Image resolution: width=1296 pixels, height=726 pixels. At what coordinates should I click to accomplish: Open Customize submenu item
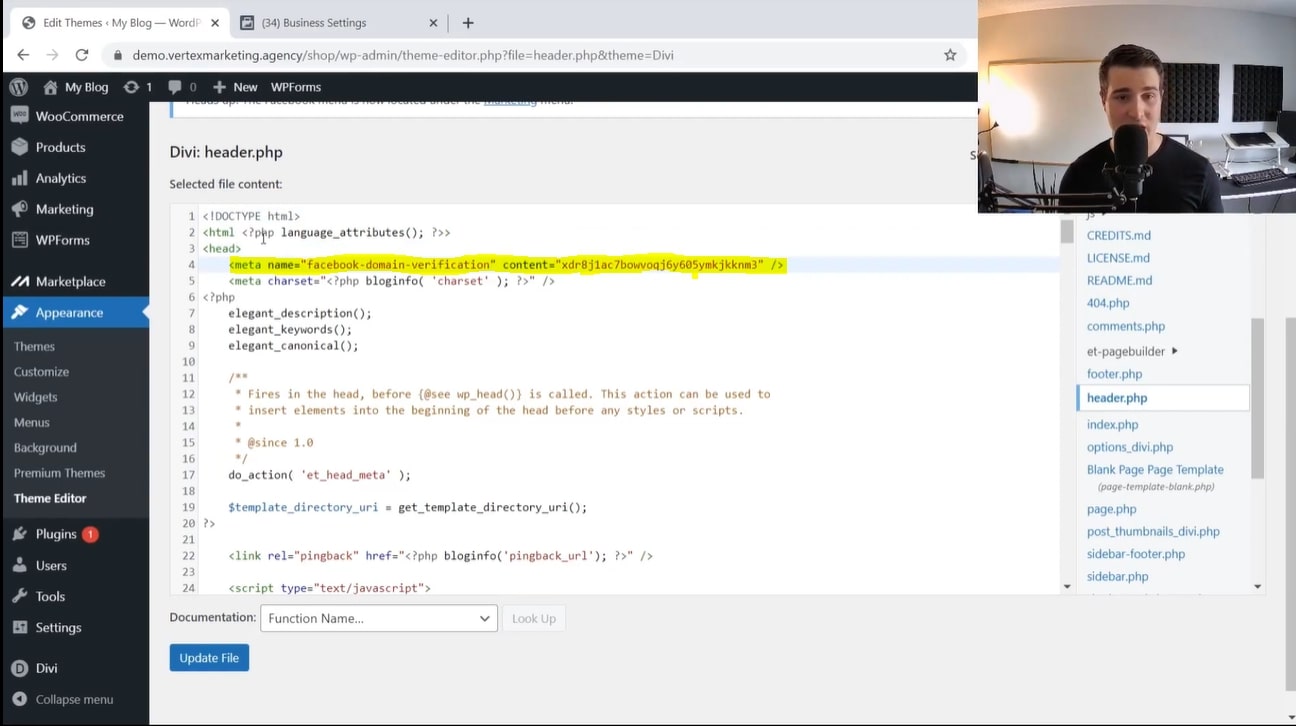pos(41,371)
